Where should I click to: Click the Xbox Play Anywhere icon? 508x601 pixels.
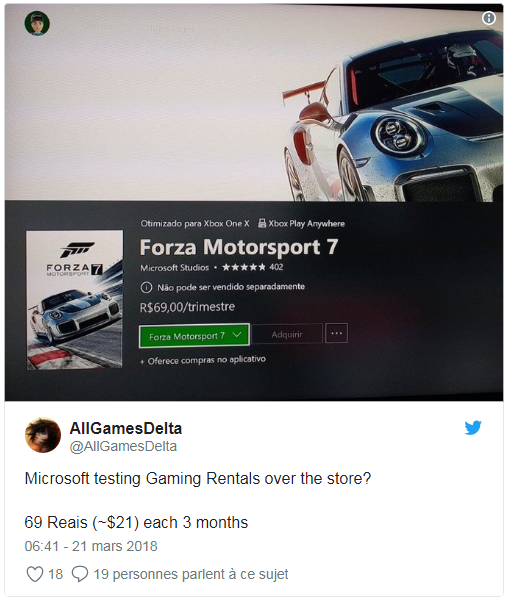(262, 223)
